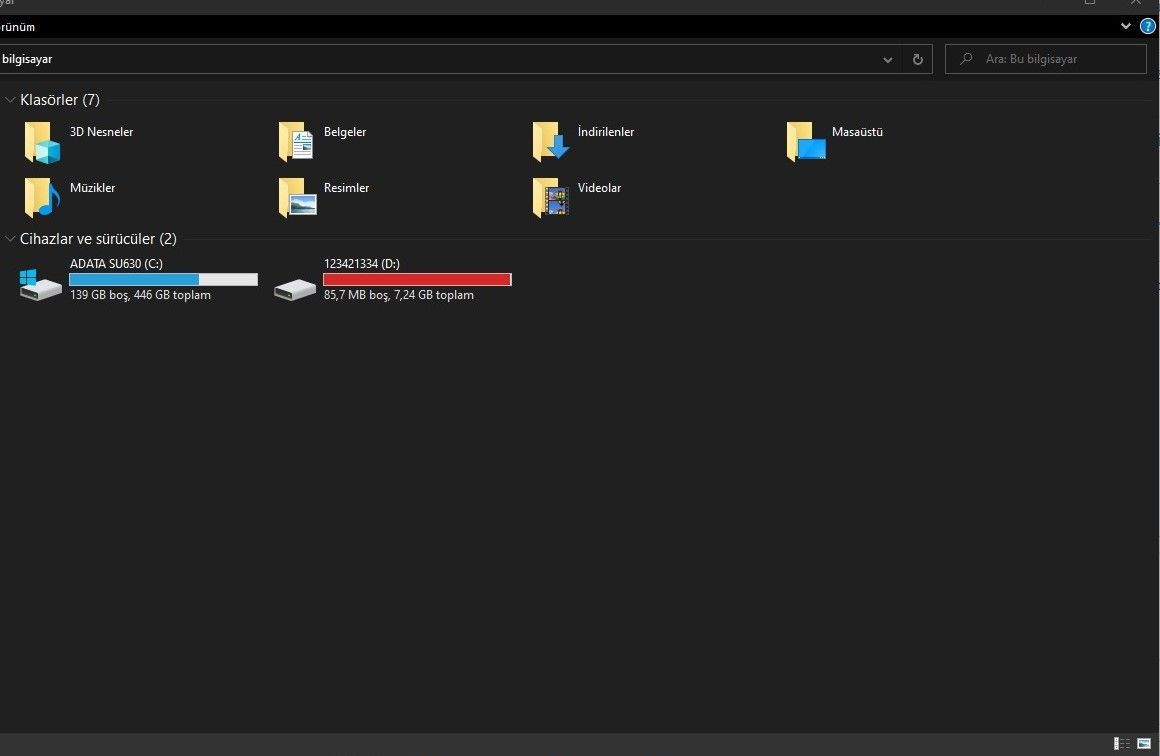Select the ADATA SU630 (C:) drive icon
This screenshot has height=756, width=1160.
(41, 284)
